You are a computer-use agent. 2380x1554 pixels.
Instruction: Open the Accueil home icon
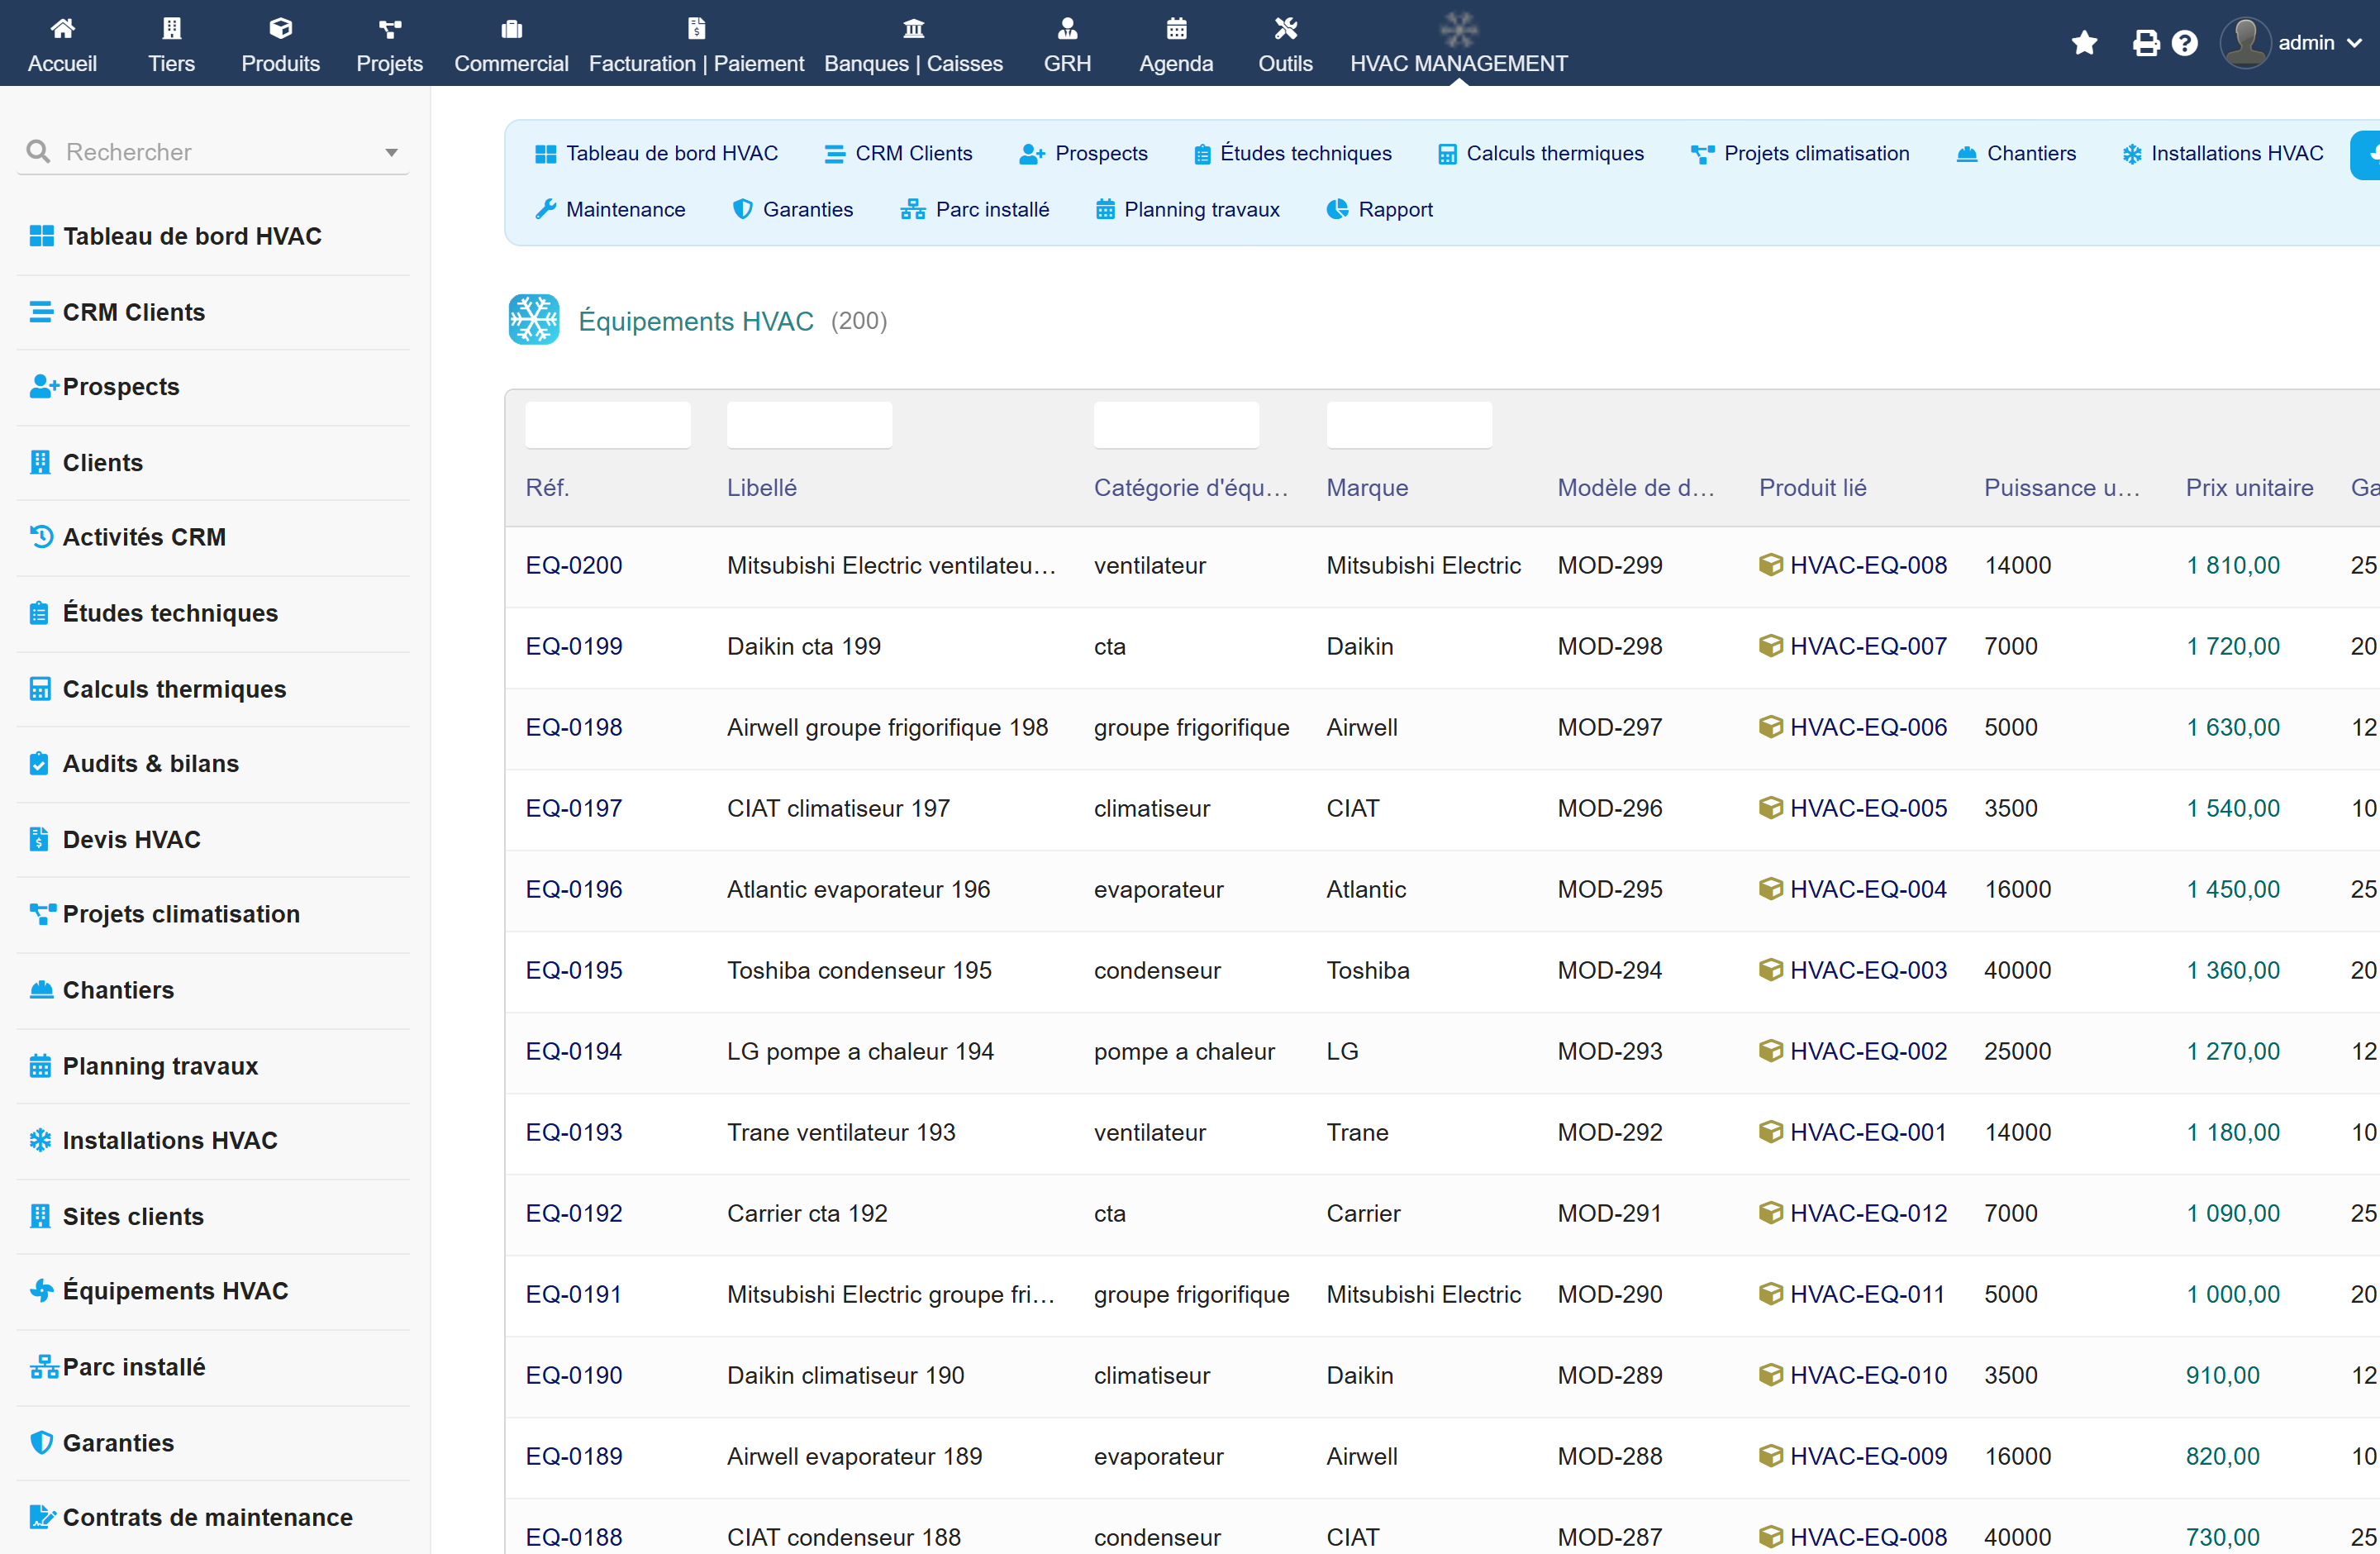click(62, 28)
